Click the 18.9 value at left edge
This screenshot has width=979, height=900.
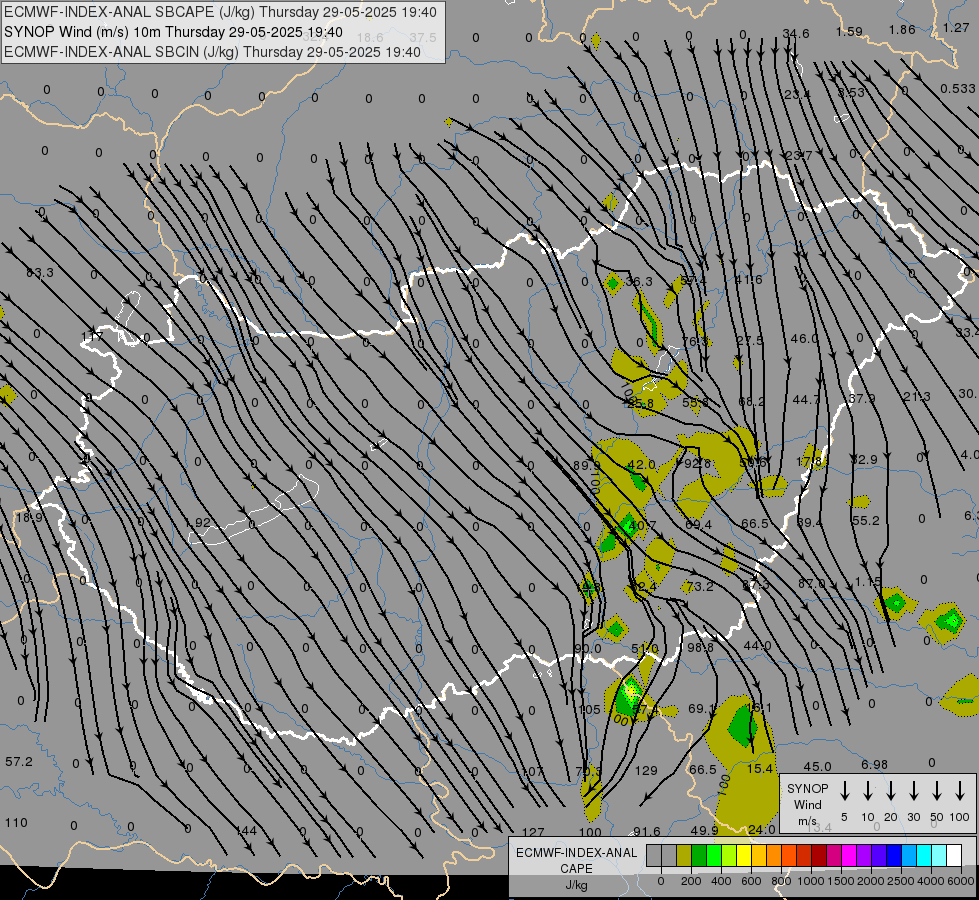(29, 517)
